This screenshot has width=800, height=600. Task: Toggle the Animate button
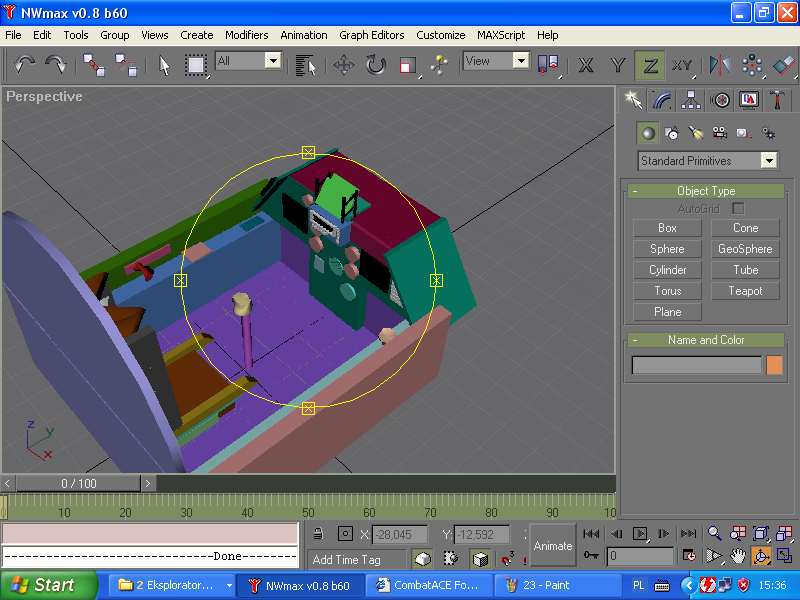pos(552,546)
